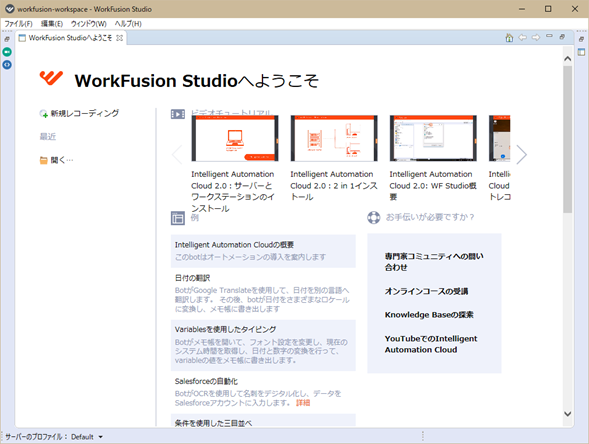Image resolution: width=589 pixels, height=444 pixels.
Task: Maximize the welcome view panel
Action: click(x=562, y=37)
